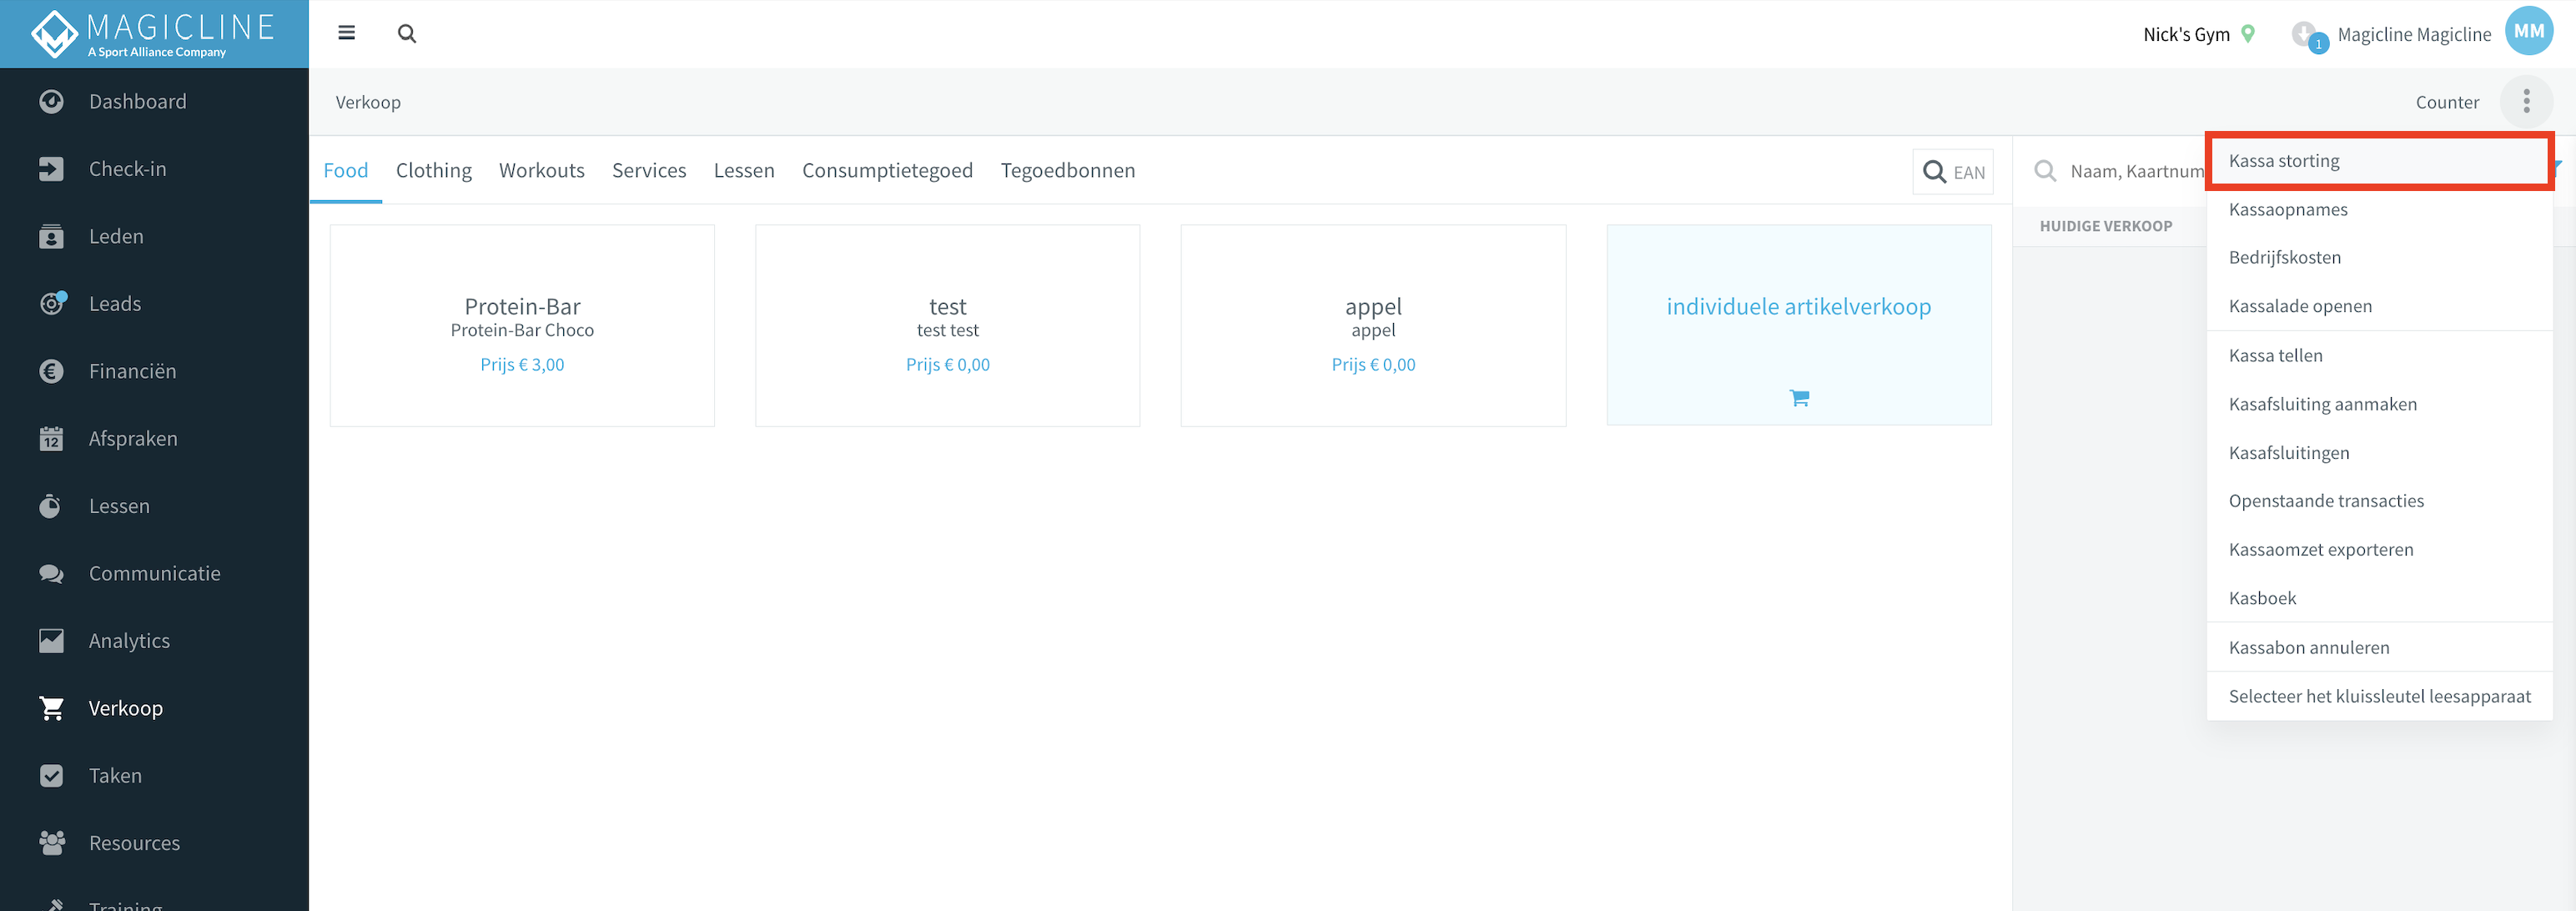
Task: Click the Check-in arrow icon
Action: (51, 169)
